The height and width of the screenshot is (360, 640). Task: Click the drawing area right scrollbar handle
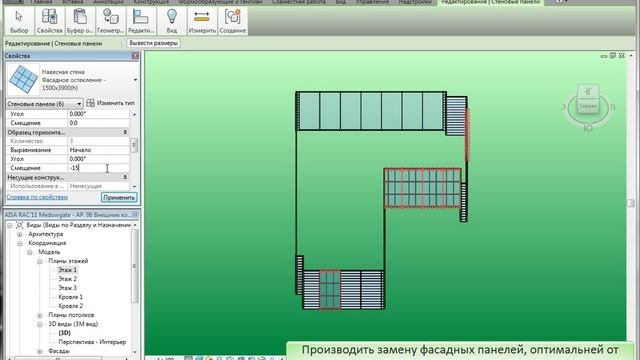pyautogui.click(x=631, y=203)
